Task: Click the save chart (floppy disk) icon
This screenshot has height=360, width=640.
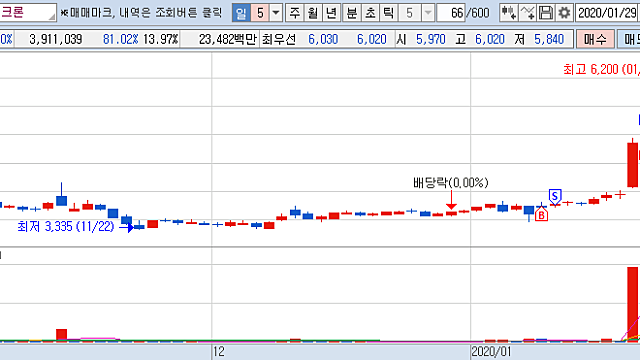Action: [x=546, y=13]
